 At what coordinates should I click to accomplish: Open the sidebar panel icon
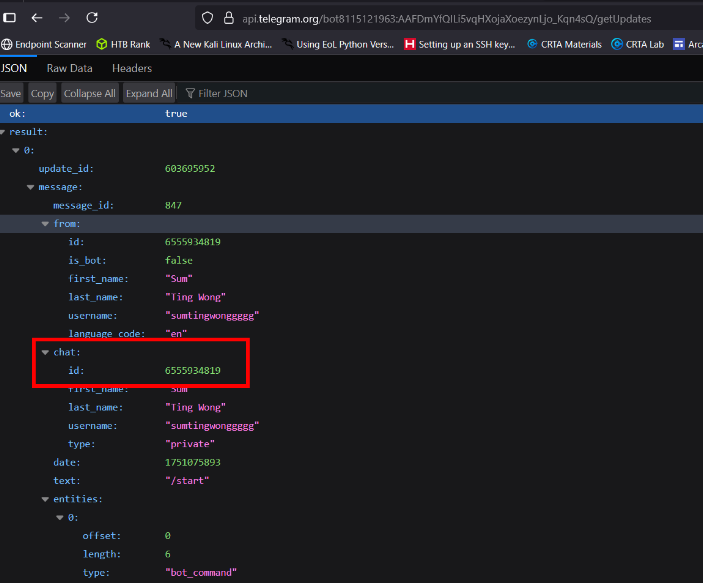[9, 18]
